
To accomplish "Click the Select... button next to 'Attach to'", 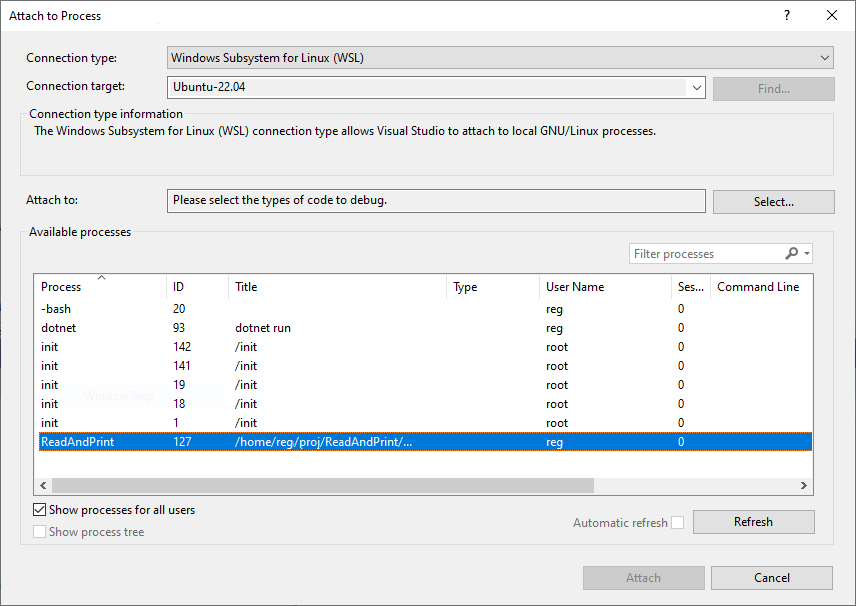I will (x=773, y=201).
